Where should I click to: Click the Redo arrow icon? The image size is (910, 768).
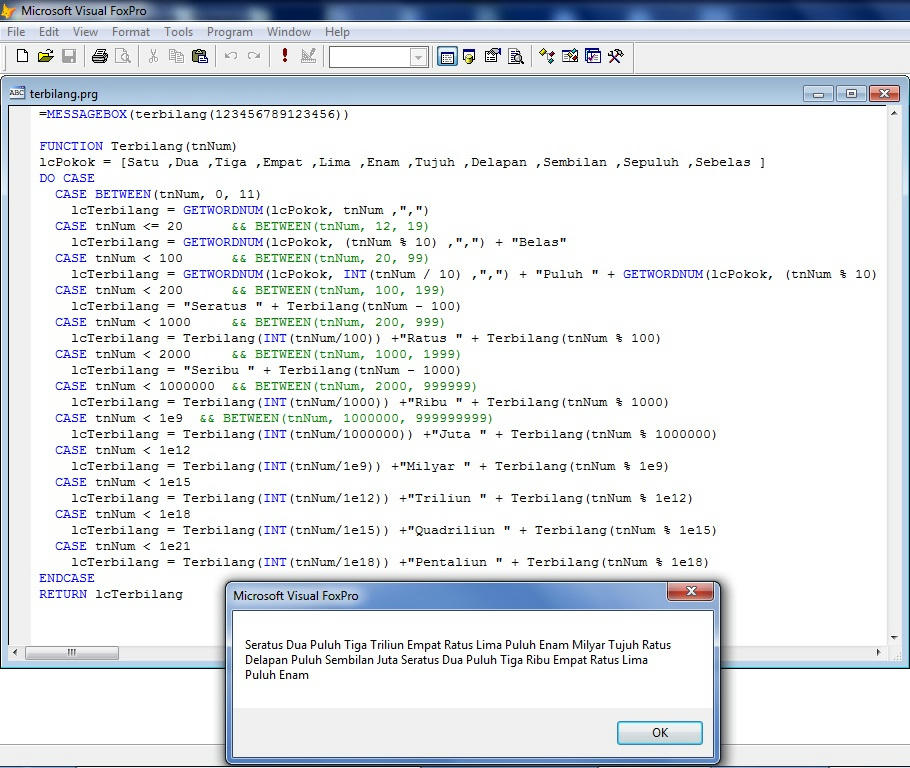(x=254, y=56)
